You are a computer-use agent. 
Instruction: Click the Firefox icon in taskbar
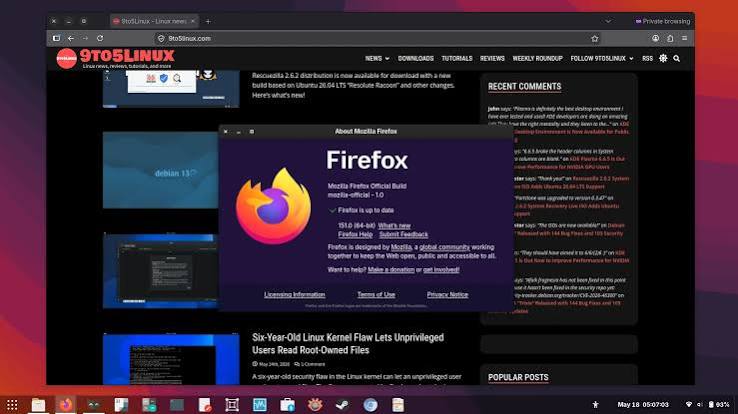[x=65, y=405]
